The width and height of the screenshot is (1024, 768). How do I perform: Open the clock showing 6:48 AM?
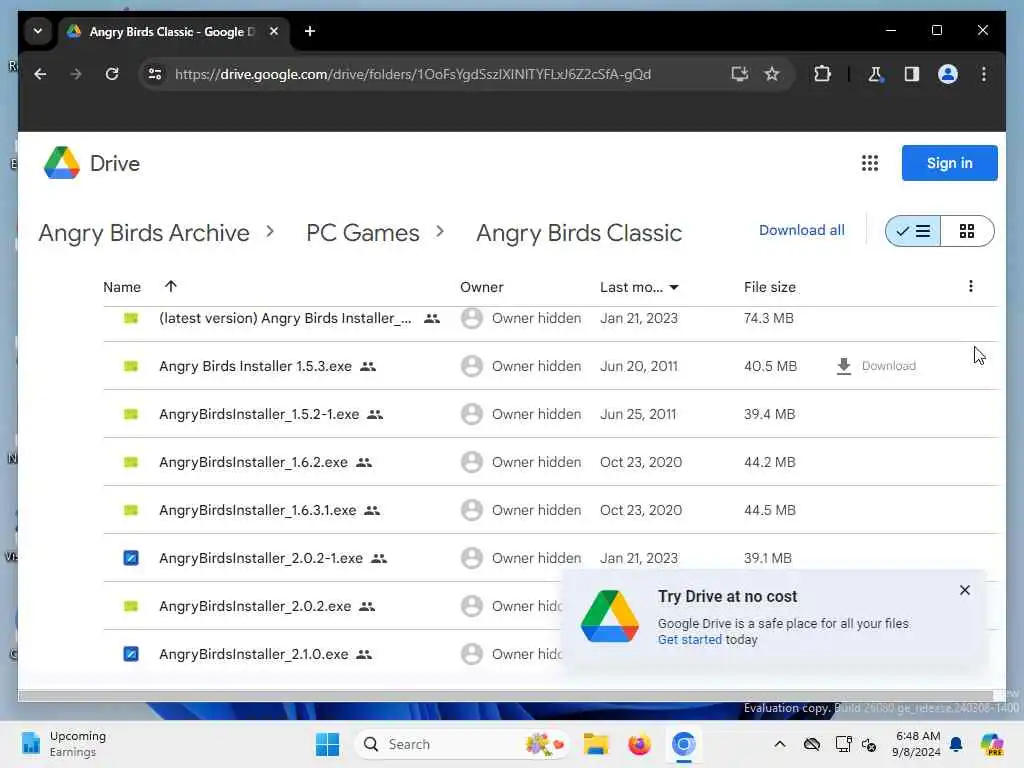tap(917, 744)
